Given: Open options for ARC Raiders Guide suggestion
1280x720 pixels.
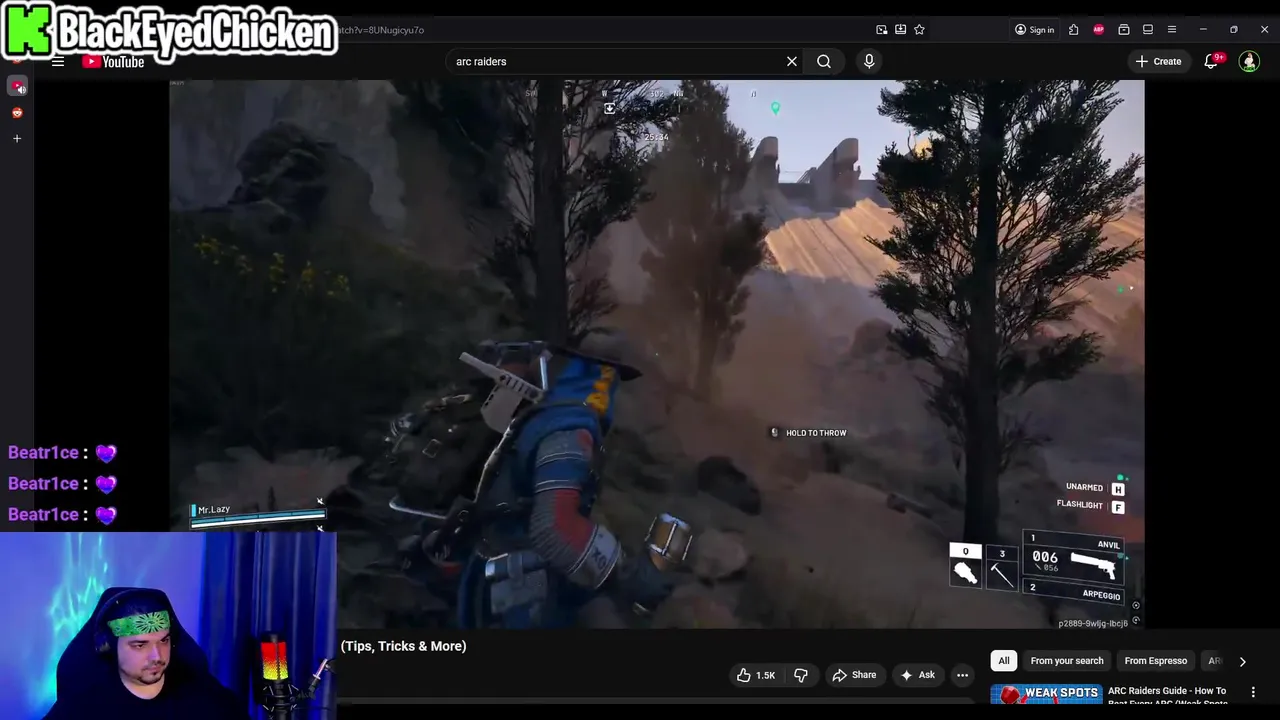Looking at the screenshot, I should coord(1253,692).
